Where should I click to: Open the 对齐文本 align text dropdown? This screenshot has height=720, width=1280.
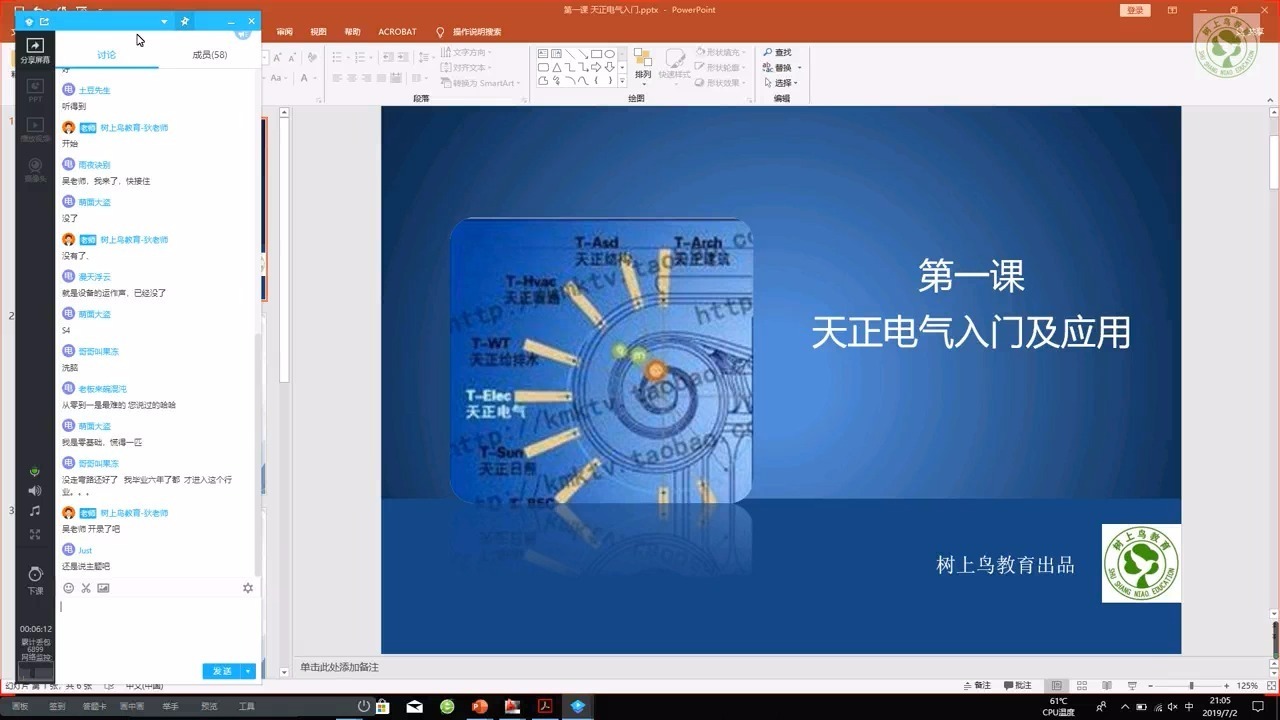tap(467, 68)
